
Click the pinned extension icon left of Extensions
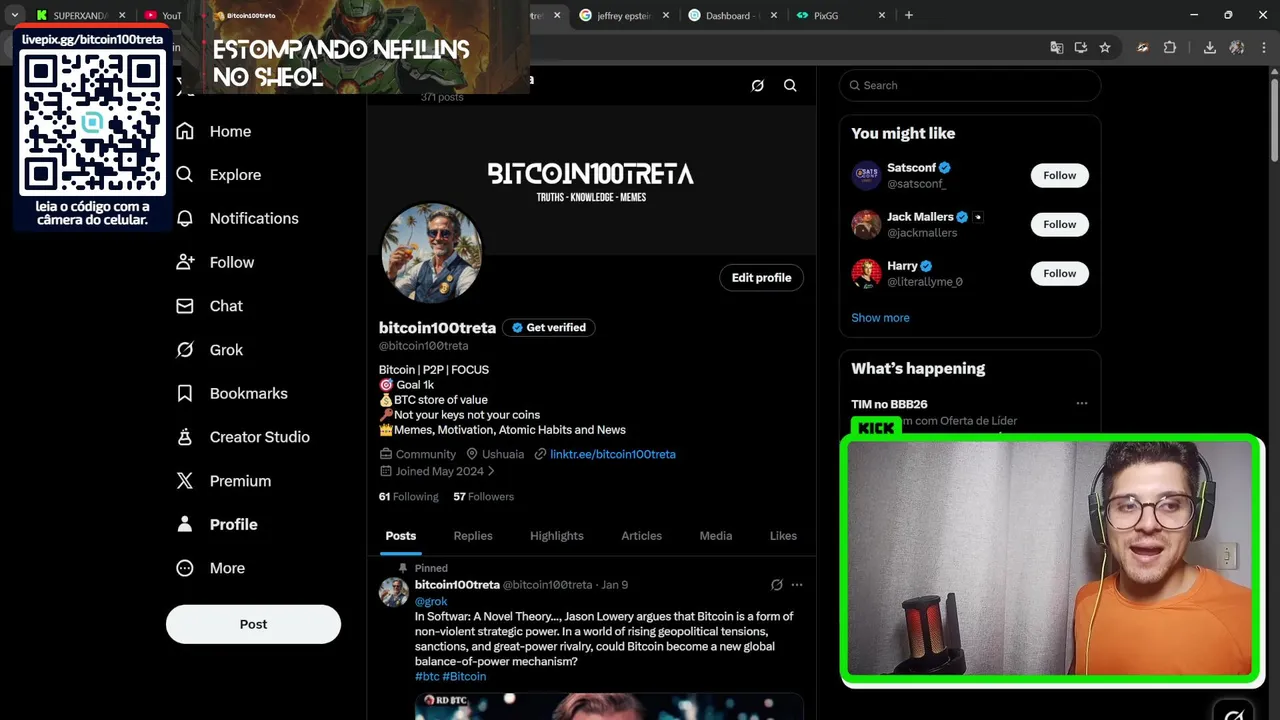tap(1143, 47)
